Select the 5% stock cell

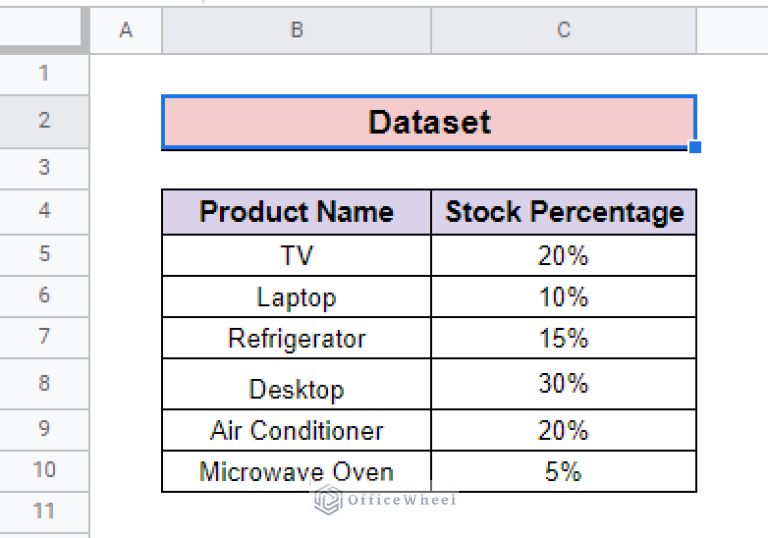pos(564,472)
